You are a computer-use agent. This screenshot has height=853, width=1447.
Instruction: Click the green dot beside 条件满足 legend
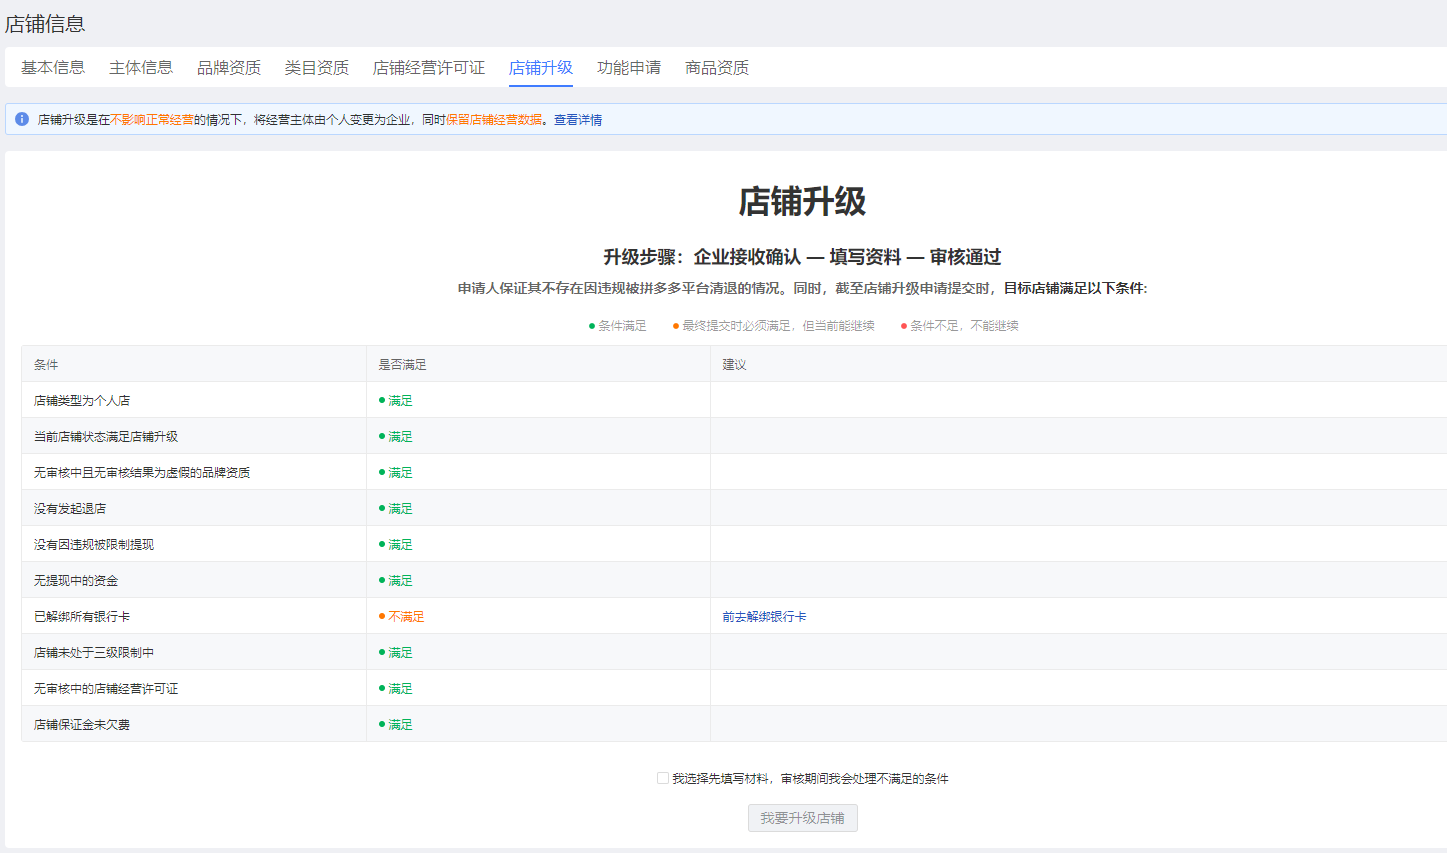coord(592,326)
